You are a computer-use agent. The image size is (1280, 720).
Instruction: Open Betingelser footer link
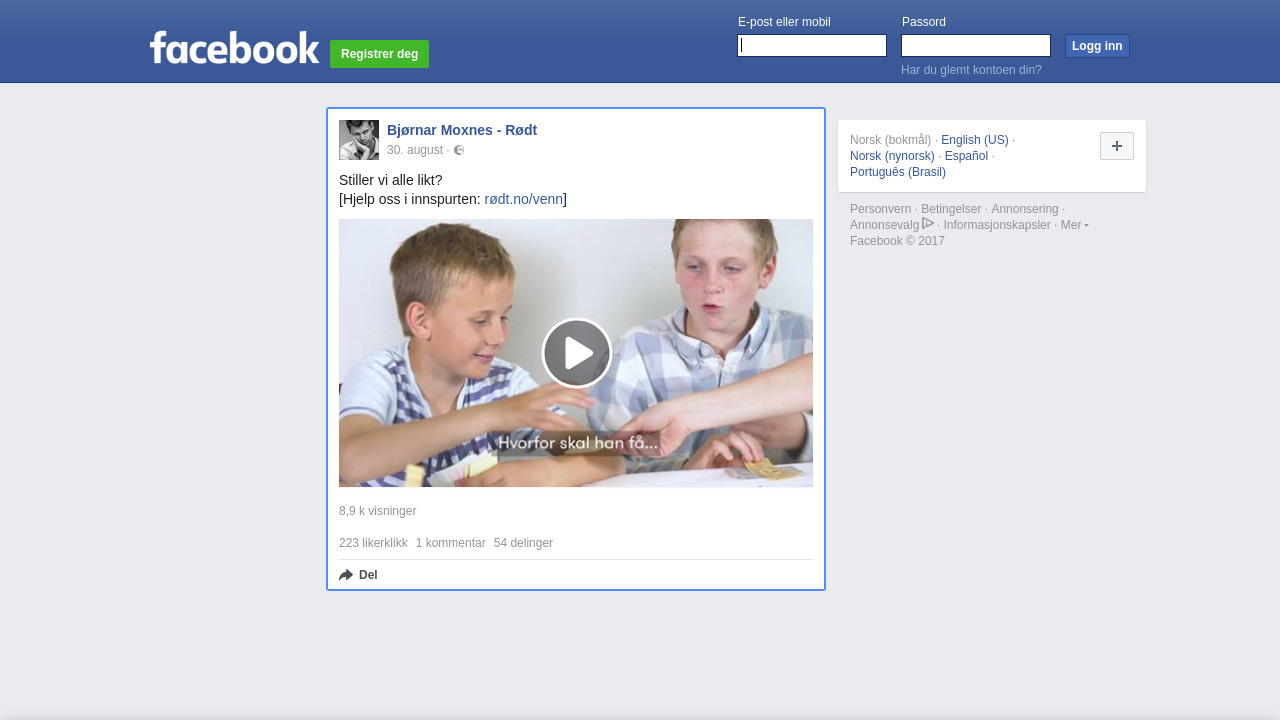click(x=951, y=209)
